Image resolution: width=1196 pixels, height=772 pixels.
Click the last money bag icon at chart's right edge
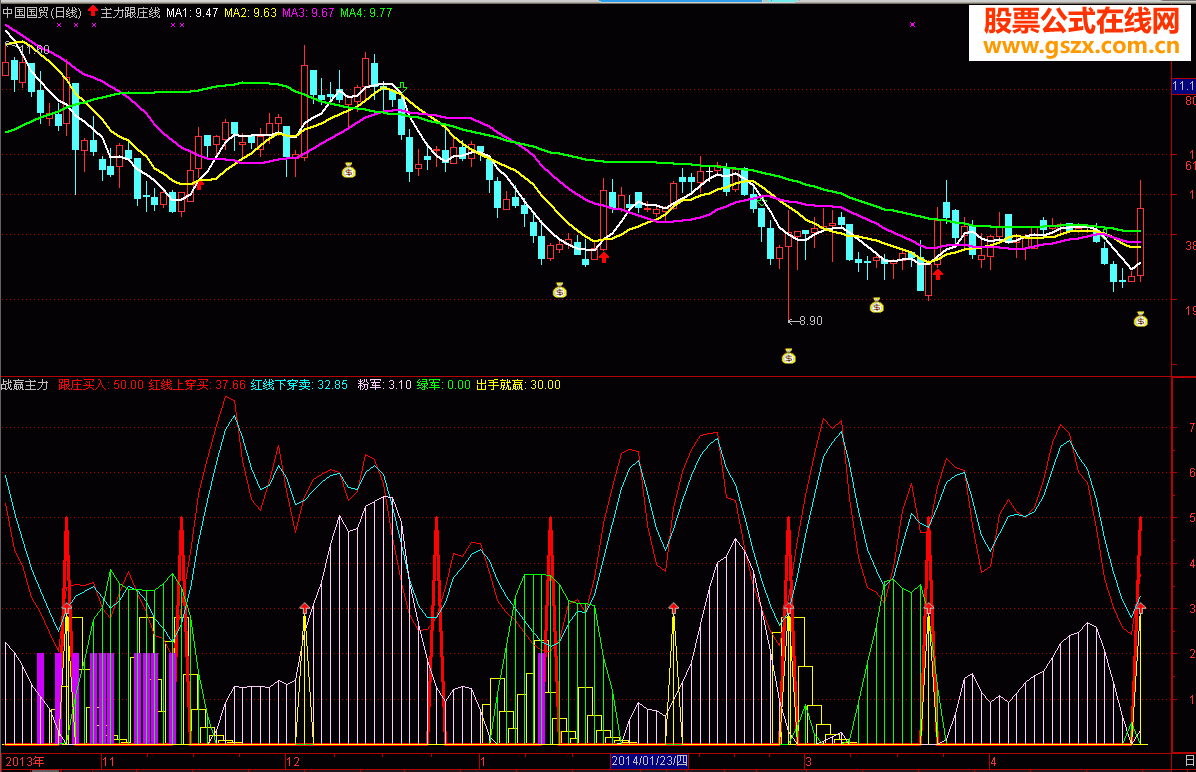pos(1140,319)
